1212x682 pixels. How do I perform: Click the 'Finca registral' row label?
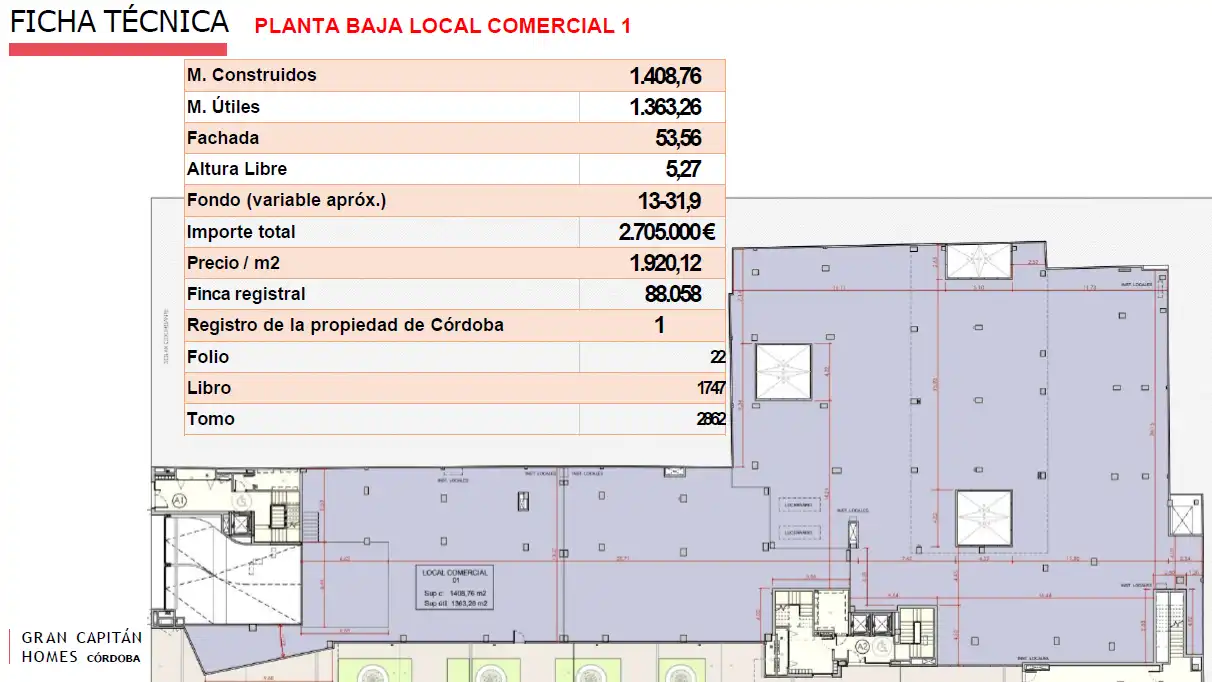246,294
